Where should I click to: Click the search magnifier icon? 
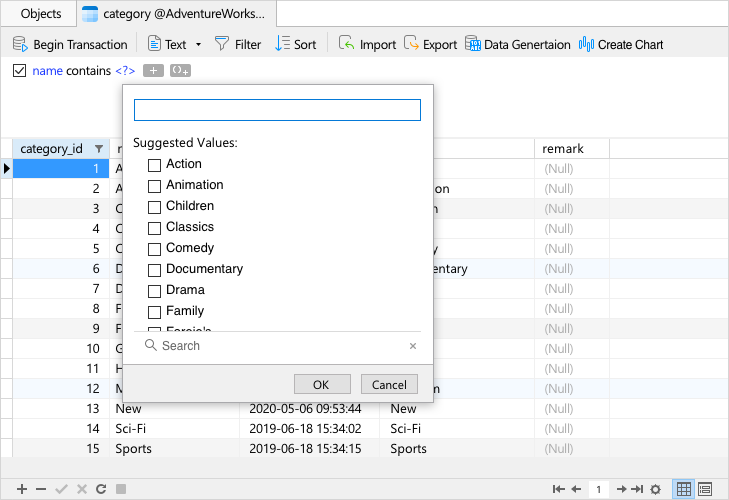tap(151, 345)
